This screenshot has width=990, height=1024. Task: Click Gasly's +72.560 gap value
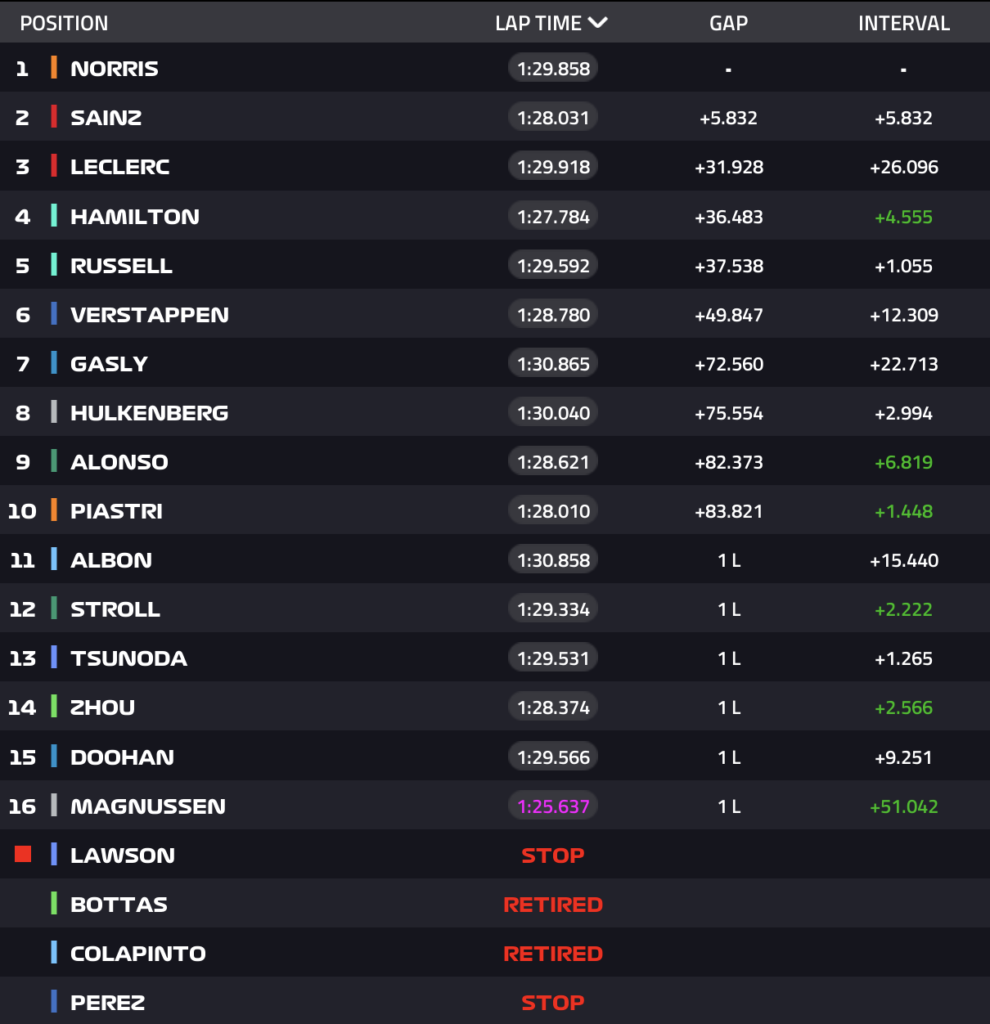(728, 364)
